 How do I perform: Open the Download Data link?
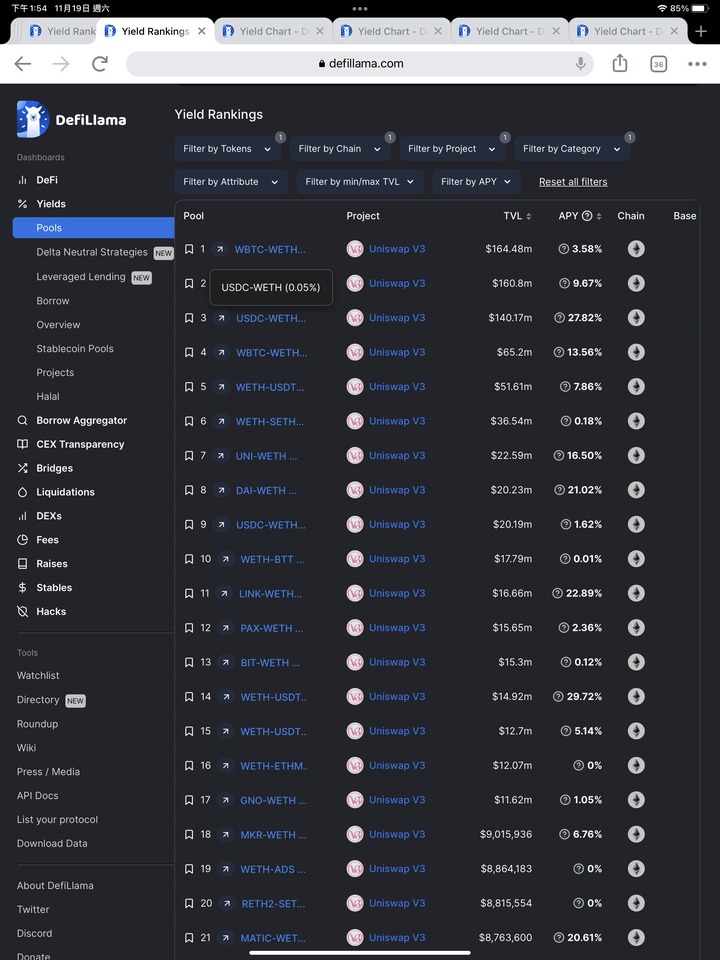(52, 844)
